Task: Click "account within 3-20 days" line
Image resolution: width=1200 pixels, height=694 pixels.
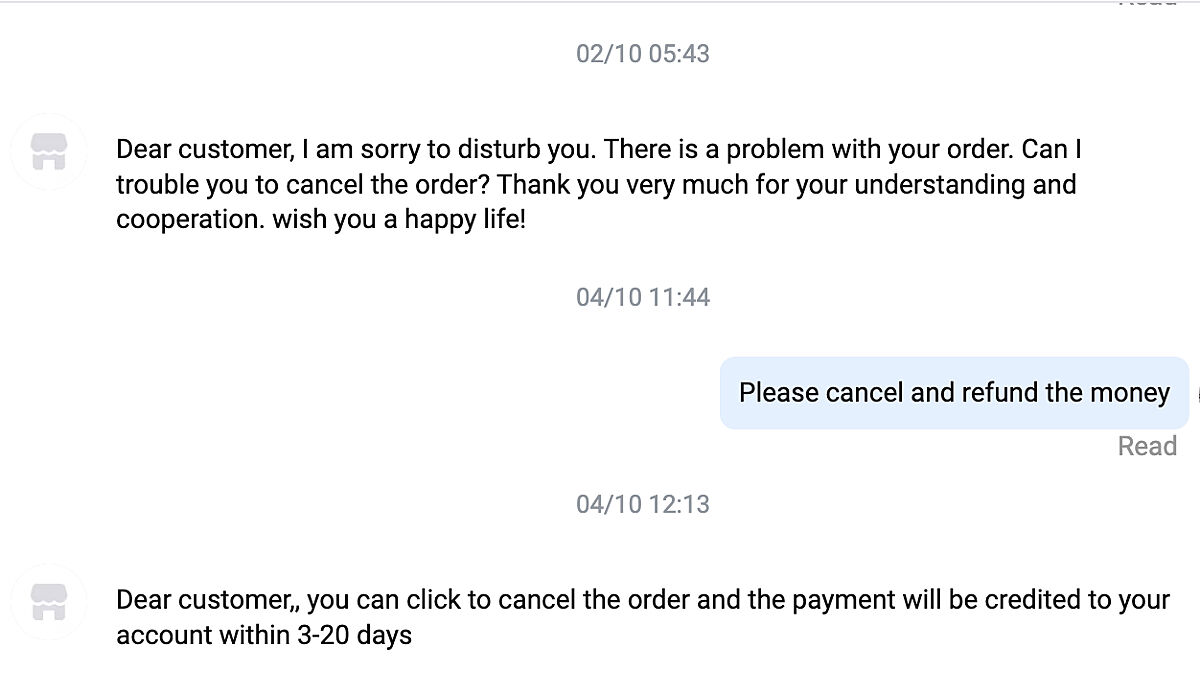Action: 264,635
